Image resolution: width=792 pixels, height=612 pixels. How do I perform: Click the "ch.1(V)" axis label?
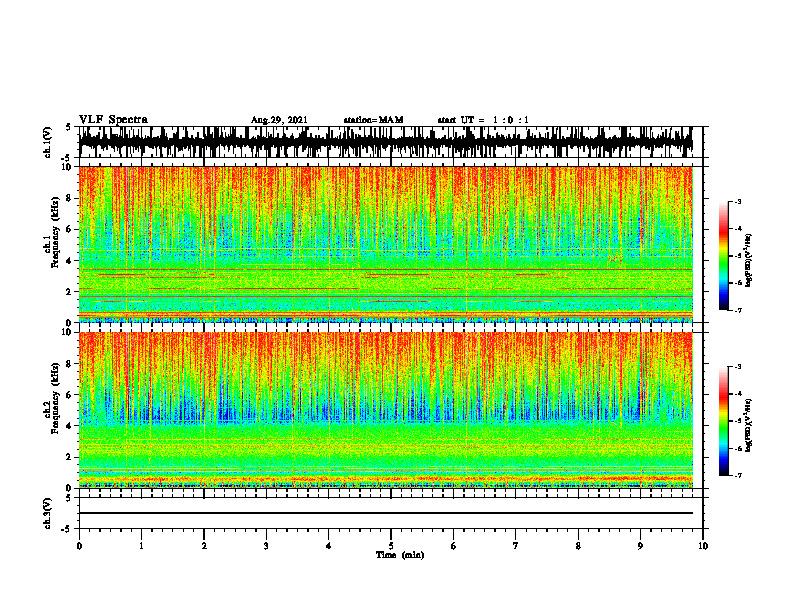pos(48,142)
